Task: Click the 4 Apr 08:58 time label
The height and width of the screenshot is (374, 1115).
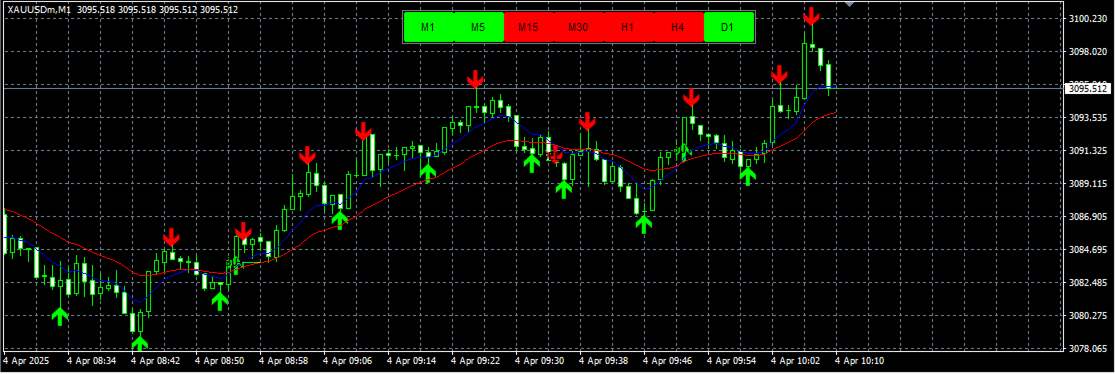Action: pyautogui.click(x=284, y=361)
